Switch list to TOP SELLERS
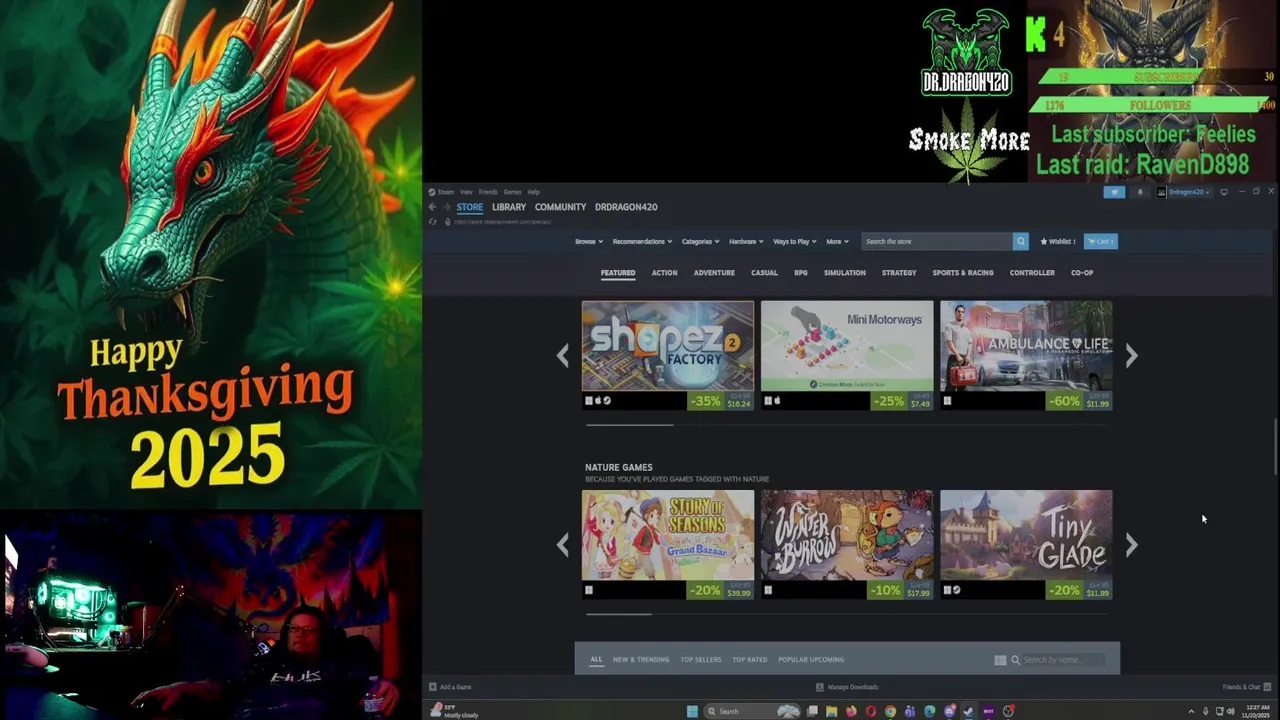The image size is (1280, 720). 701,660
